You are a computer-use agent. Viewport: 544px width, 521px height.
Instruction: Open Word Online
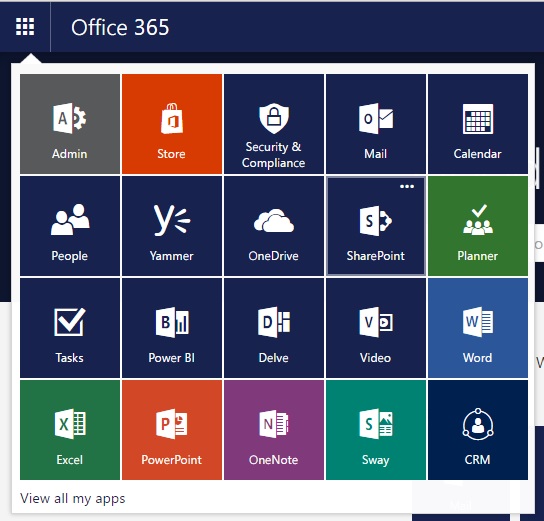click(x=478, y=328)
